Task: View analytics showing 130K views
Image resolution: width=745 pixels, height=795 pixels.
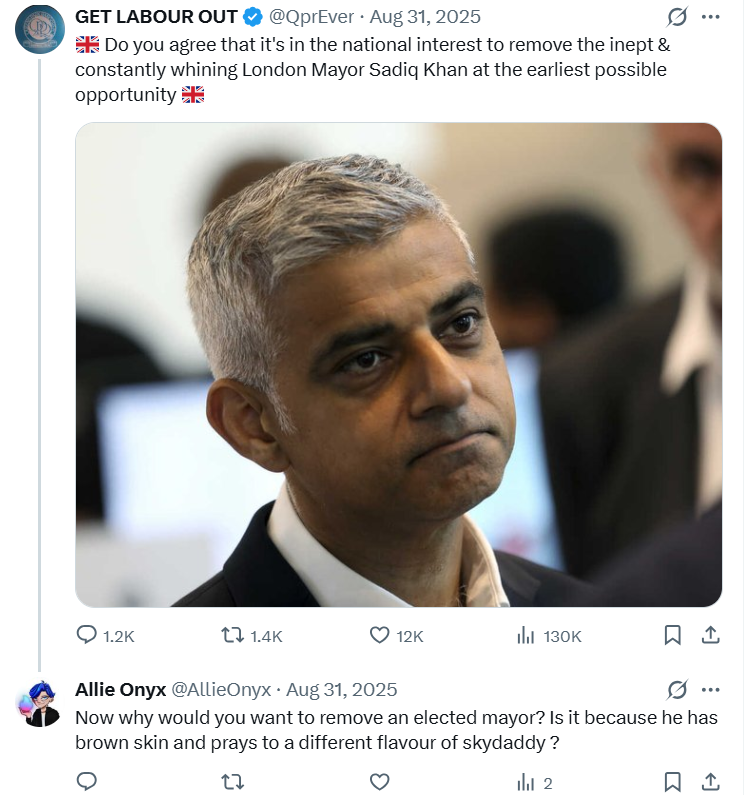Action: (525, 635)
